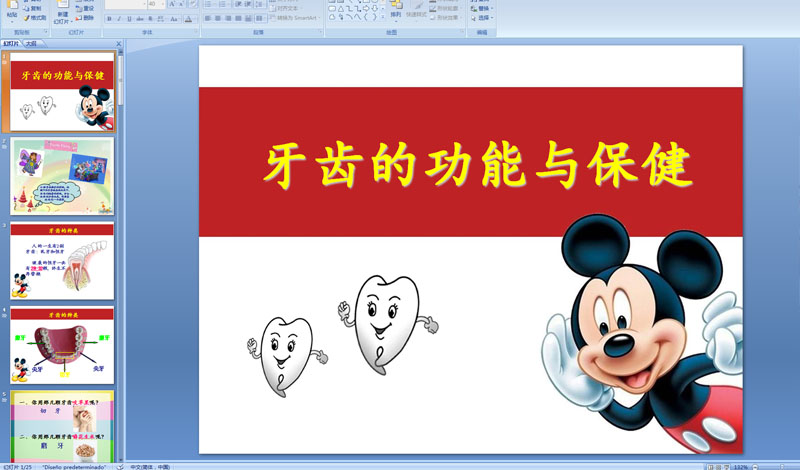Viewport: 800px width, 470px height.
Task: Click Convert to SmartArt button
Action: [x=296, y=18]
